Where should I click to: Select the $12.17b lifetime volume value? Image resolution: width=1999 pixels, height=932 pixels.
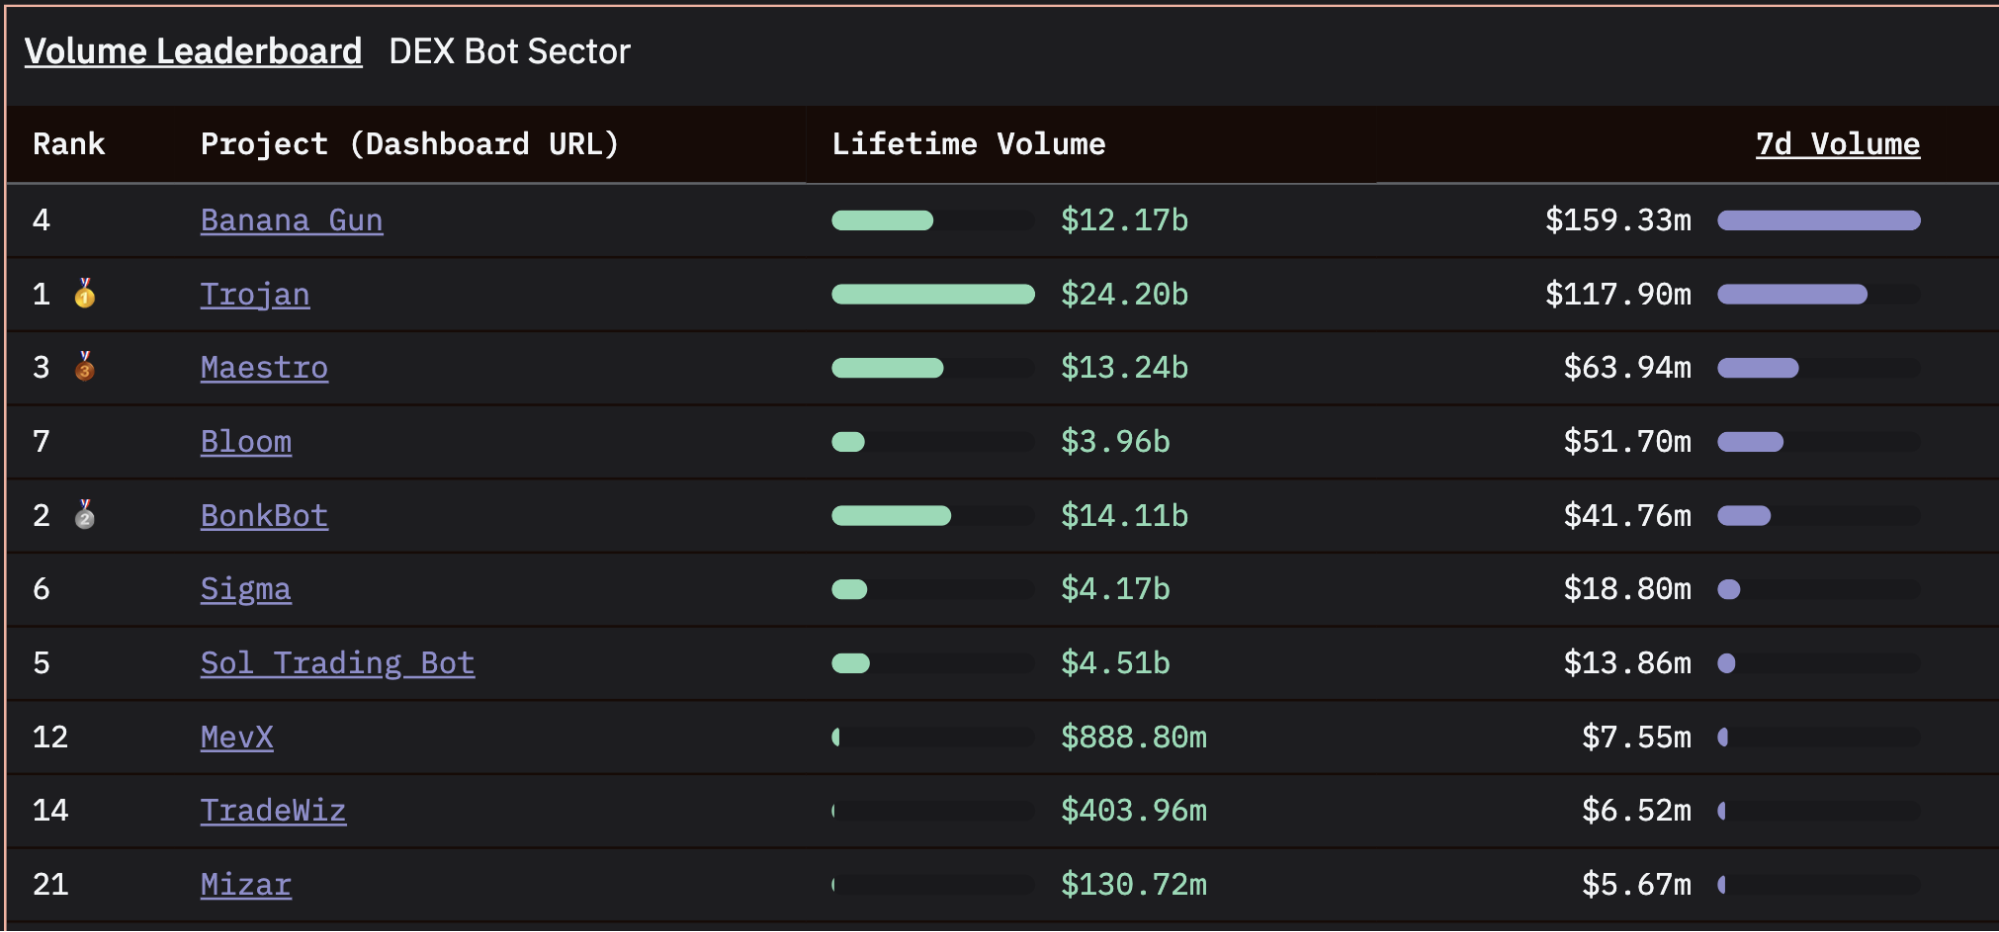click(1125, 220)
